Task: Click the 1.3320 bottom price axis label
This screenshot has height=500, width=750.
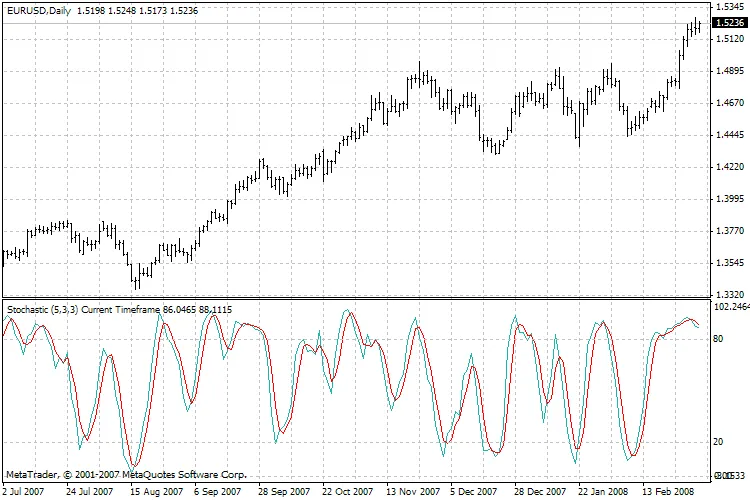Action: (x=729, y=295)
